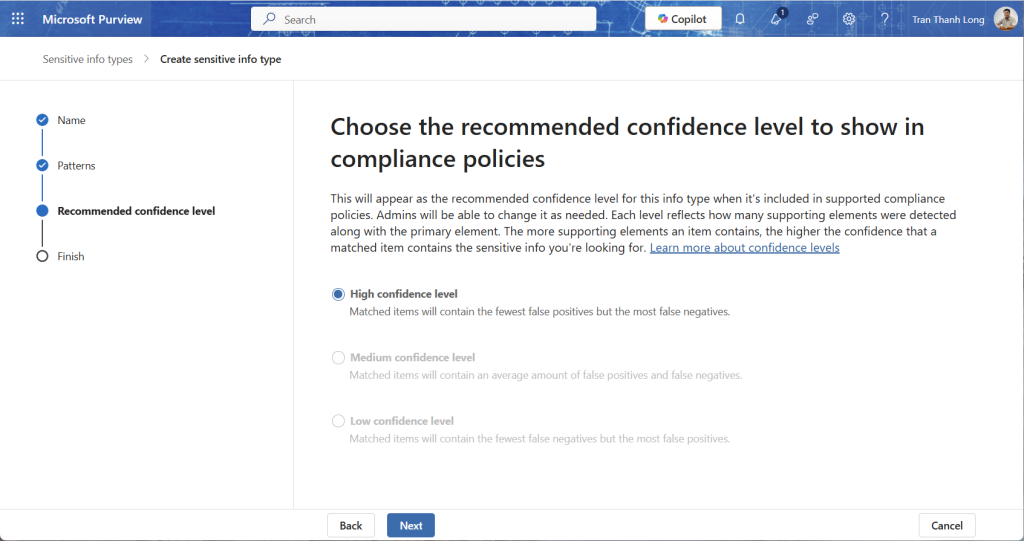Viewport: 1024px width, 541px height.
Task: Click the community connections icon in header
Action: pyautogui.click(x=812, y=19)
